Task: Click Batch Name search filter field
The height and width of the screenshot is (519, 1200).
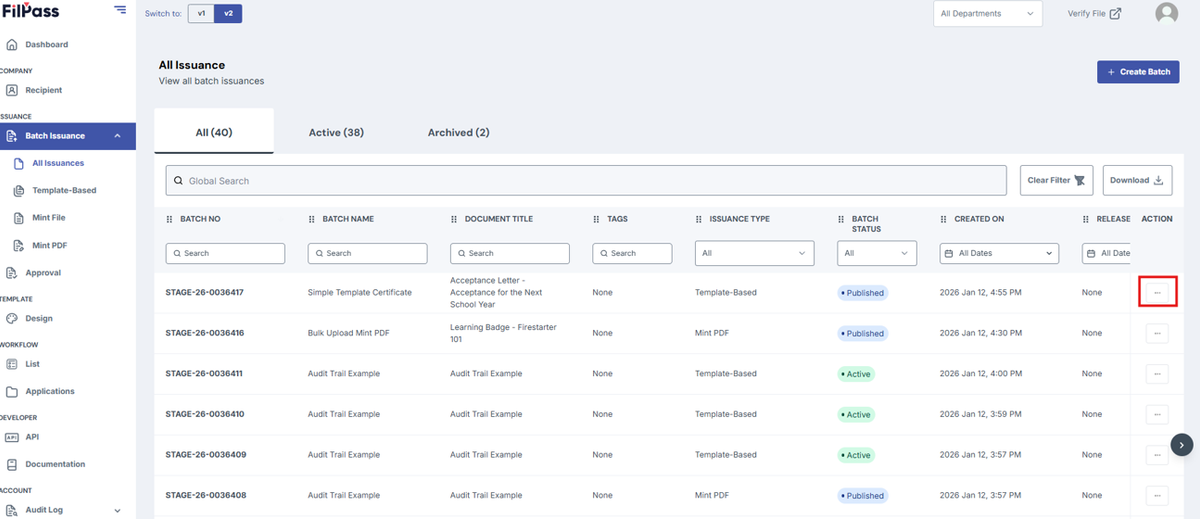Action: (x=368, y=253)
